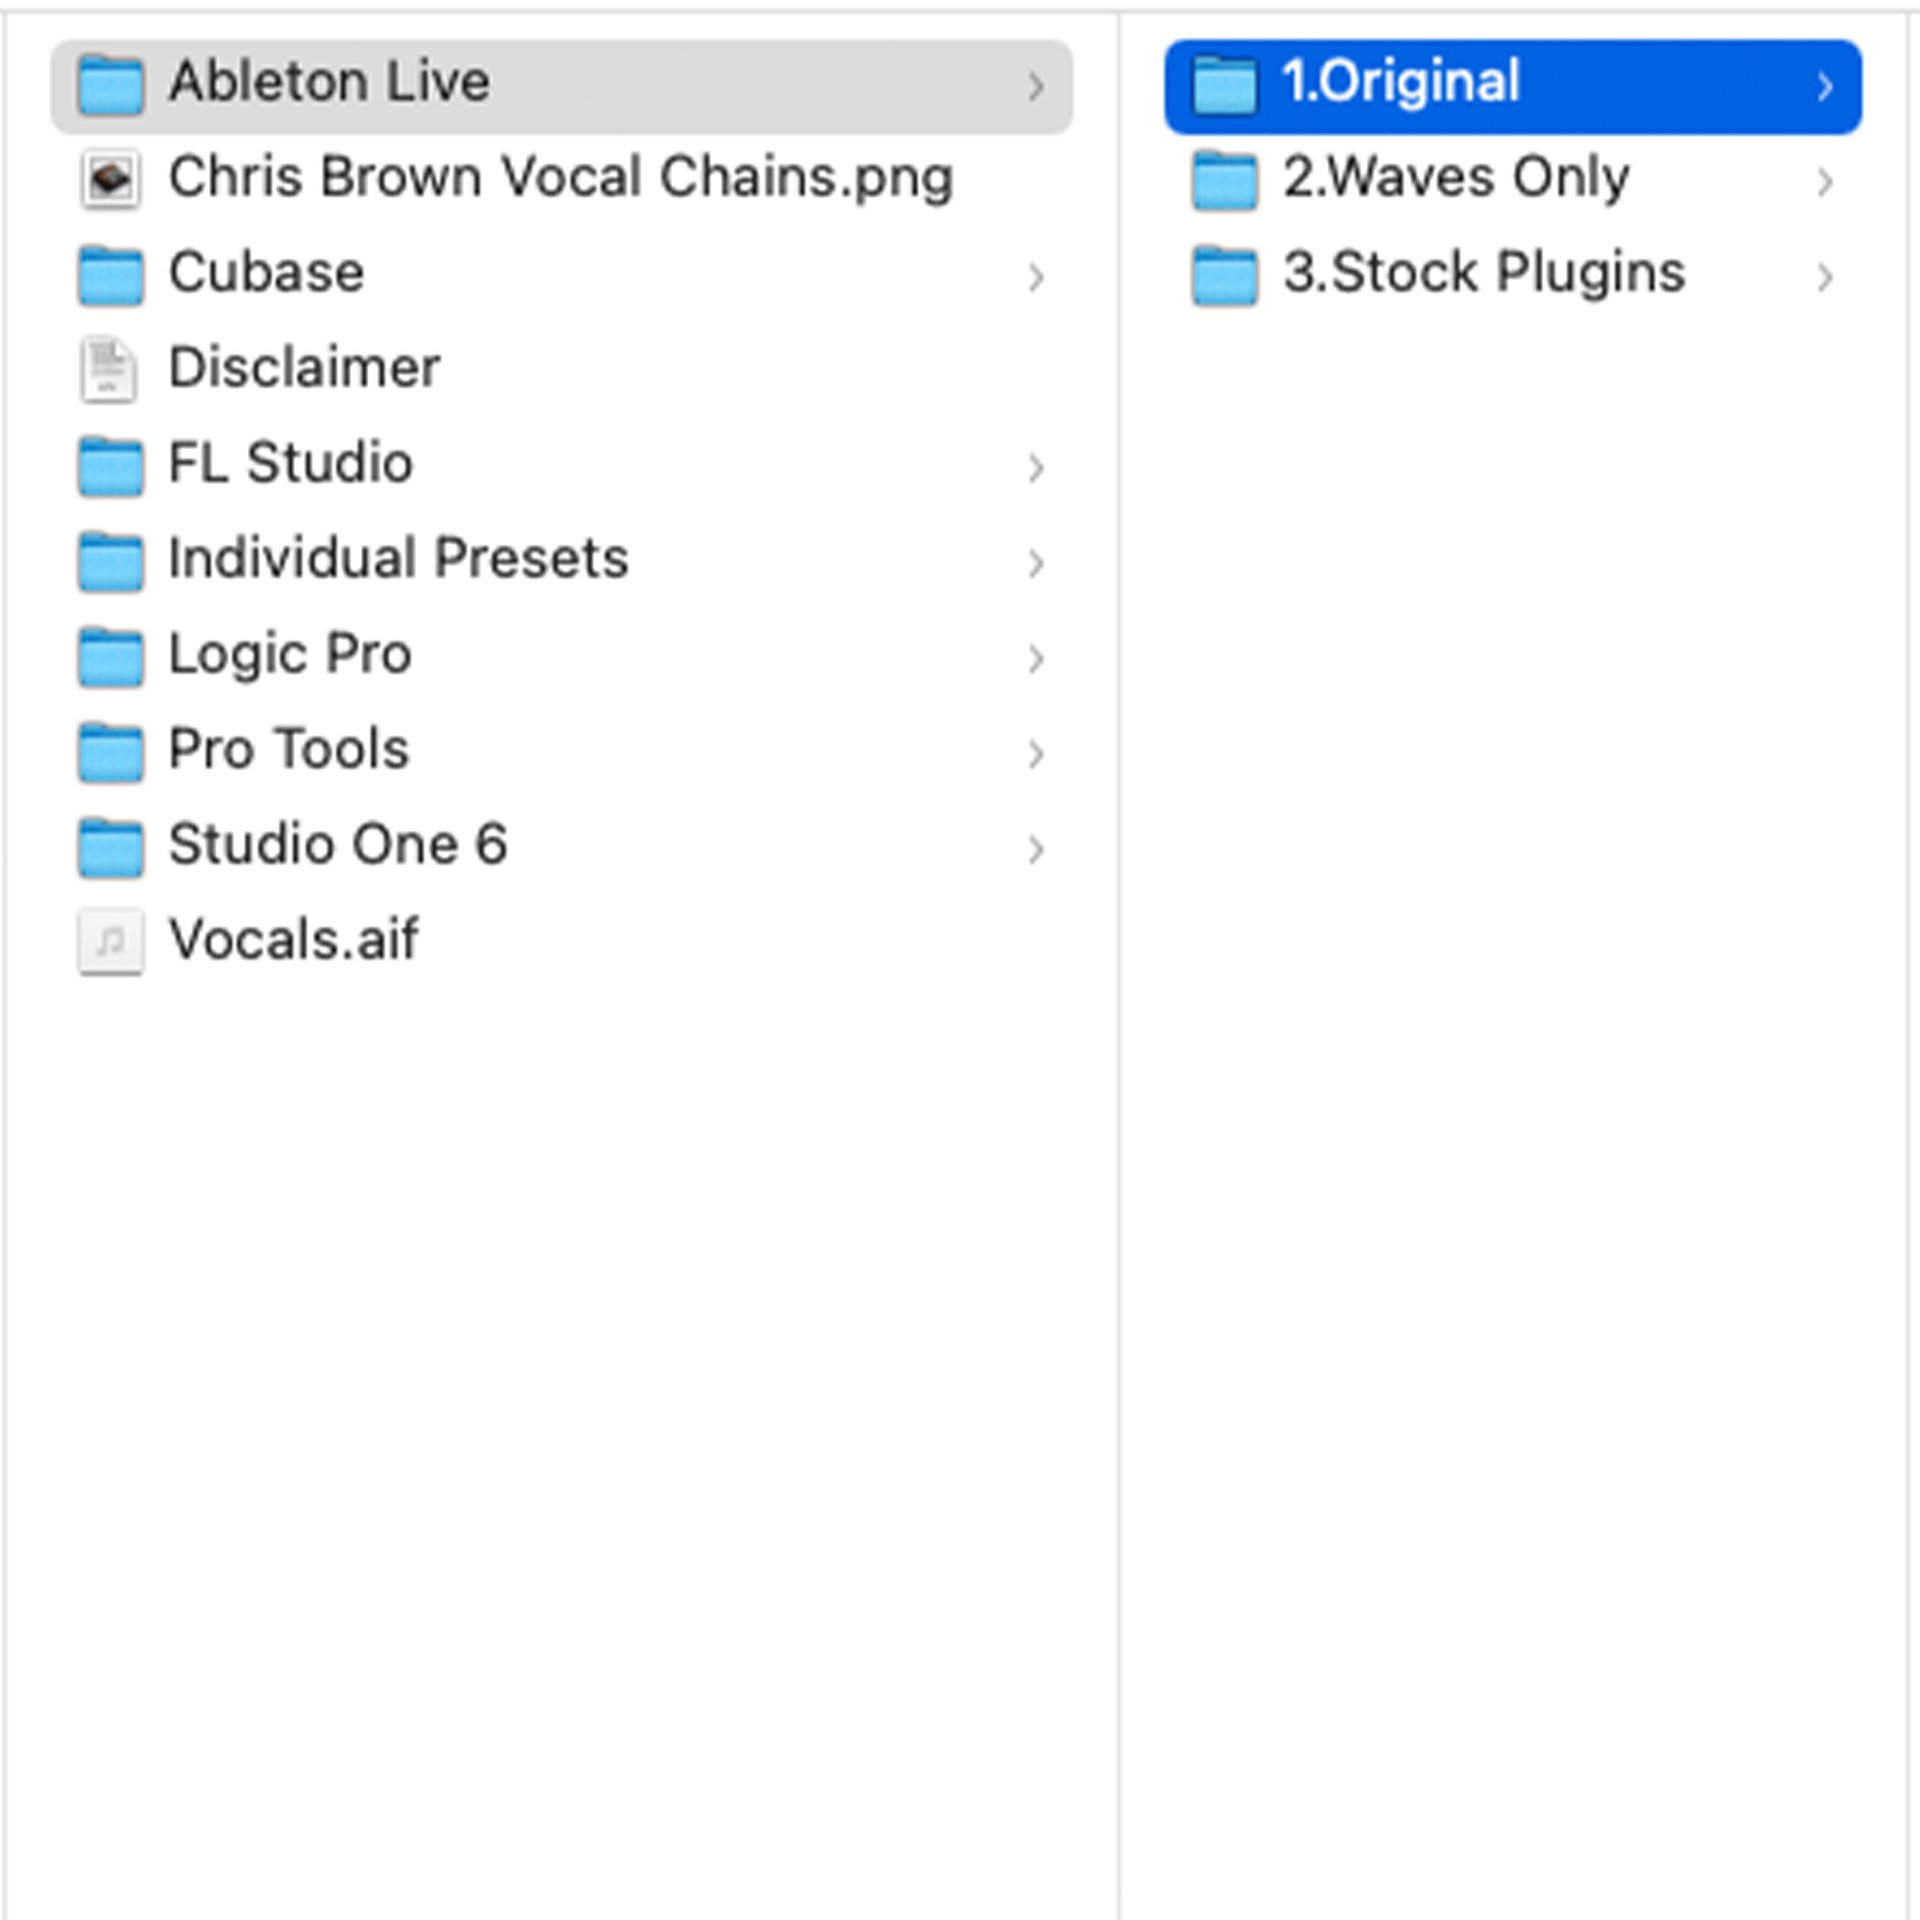The height and width of the screenshot is (1920, 1920).
Task: Click the 3.Stock Plugins folder icon
Action: tap(1224, 275)
